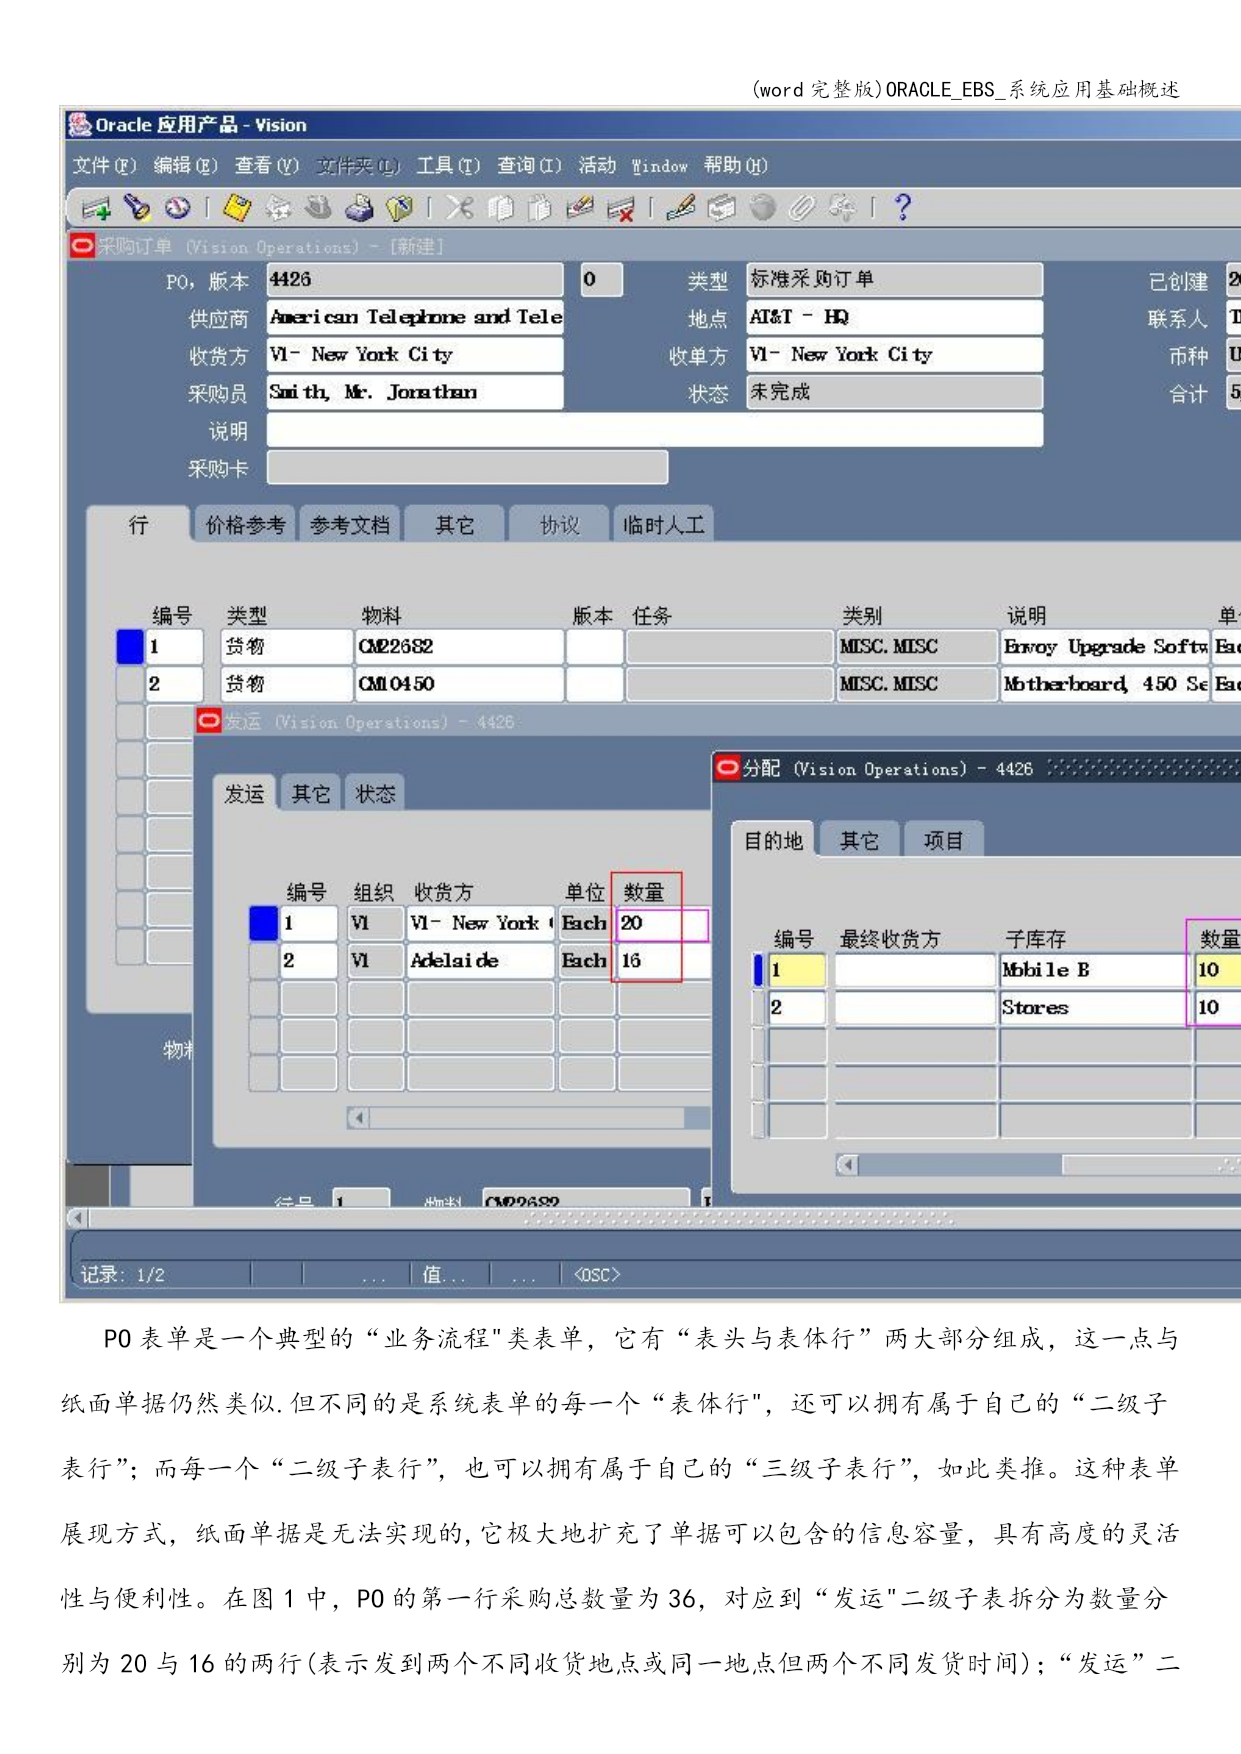Viewport: 1241px width, 1754px height.
Task: Click Adelaide ship-to field in 发运 window
Action: click(x=480, y=961)
